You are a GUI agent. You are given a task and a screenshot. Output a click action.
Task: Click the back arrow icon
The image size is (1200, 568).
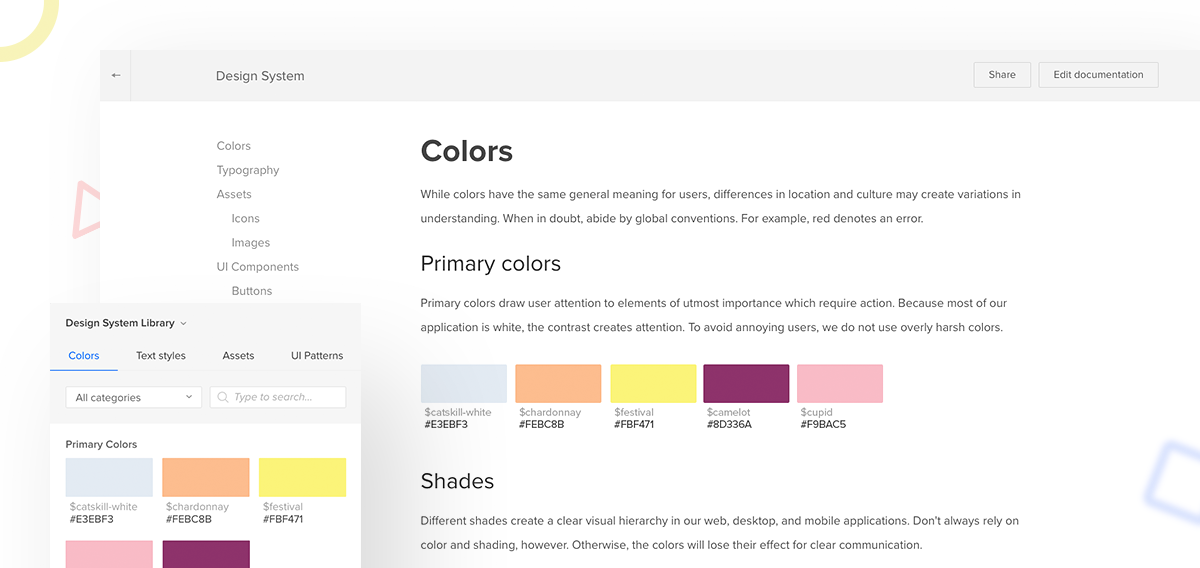116,76
